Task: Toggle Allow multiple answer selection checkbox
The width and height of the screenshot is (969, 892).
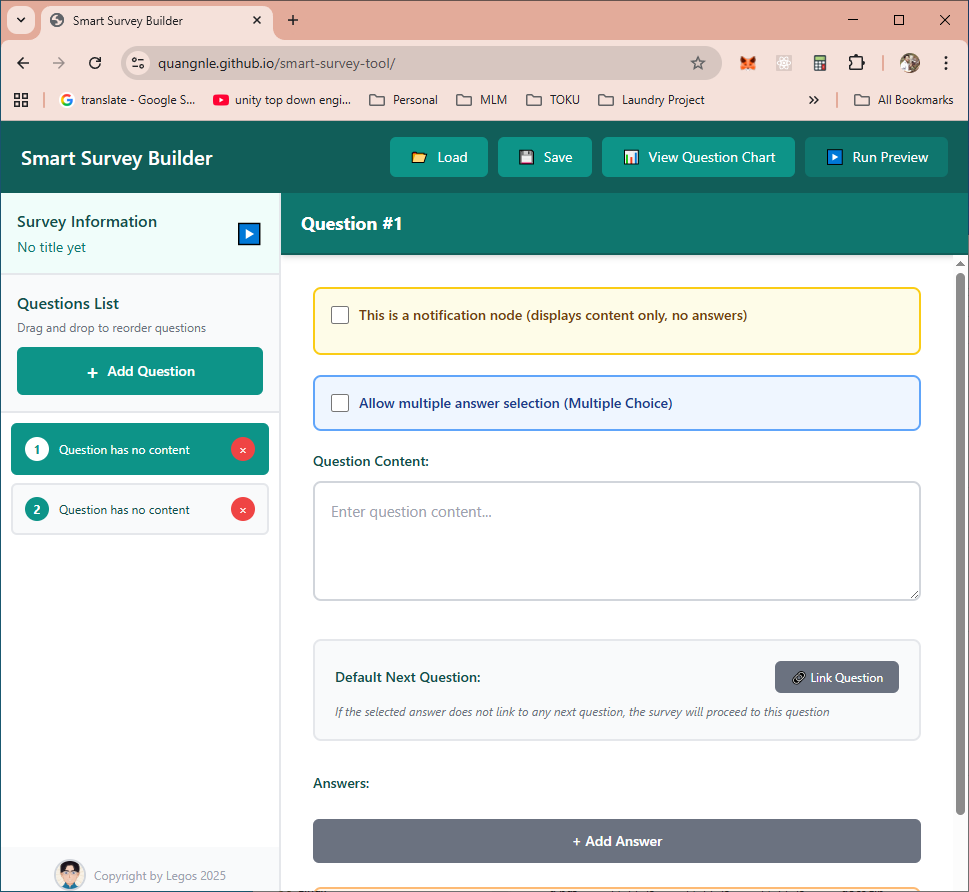Action: click(340, 403)
